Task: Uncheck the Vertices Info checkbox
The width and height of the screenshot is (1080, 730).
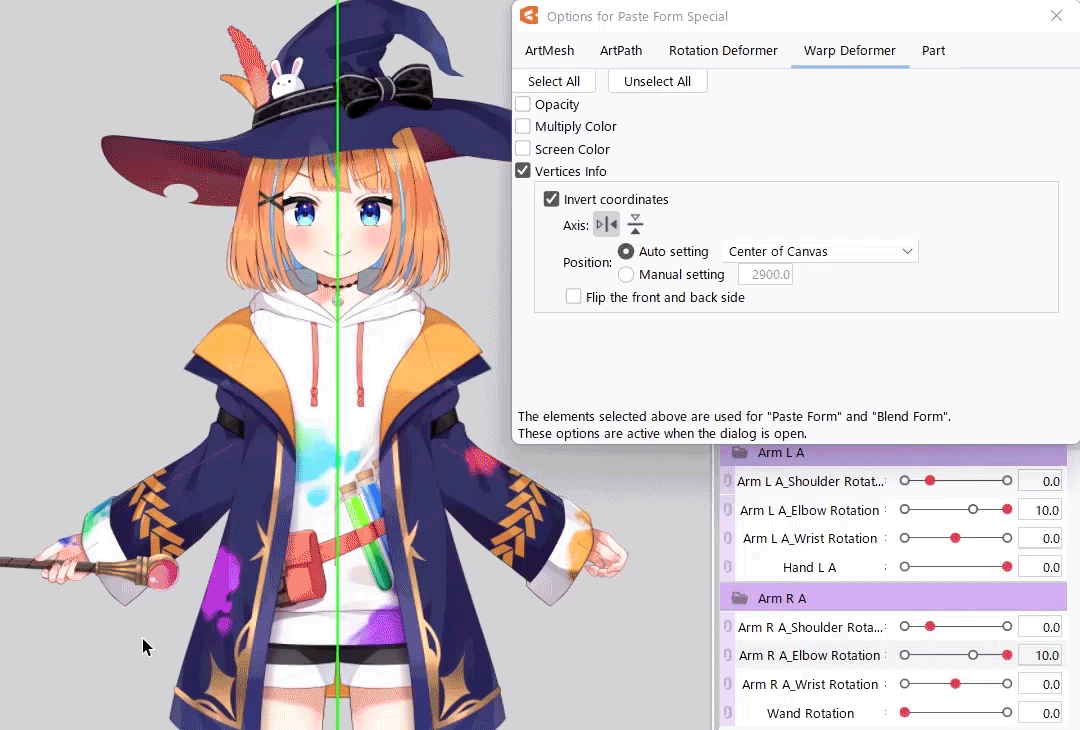Action: (x=523, y=171)
